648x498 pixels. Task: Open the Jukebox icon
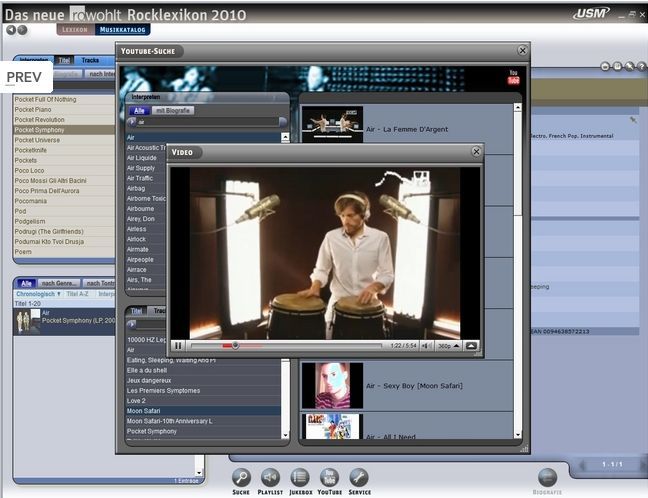(300, 478)
